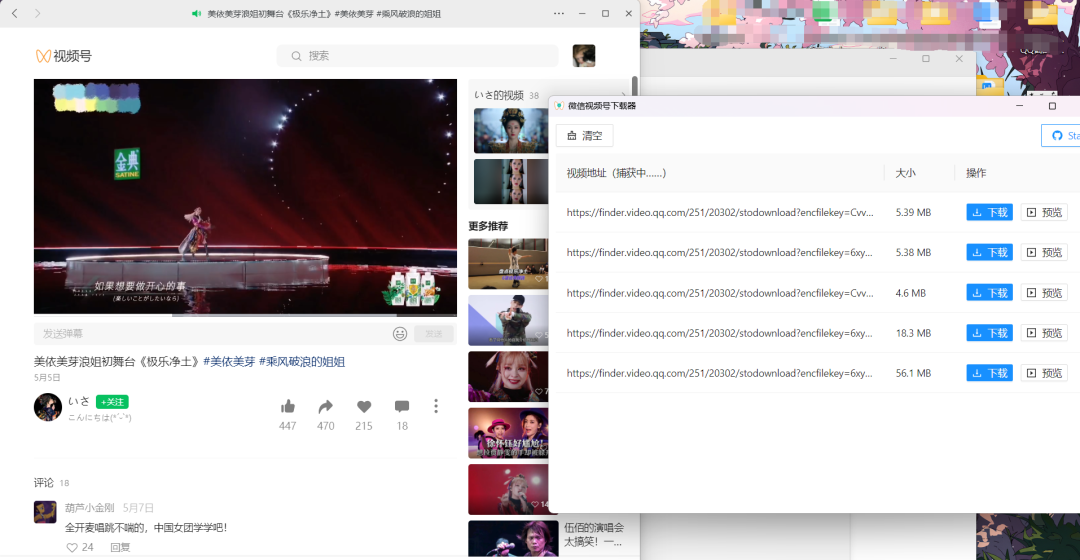Click the vertical scrollbar of the video page

click(634, 86)
